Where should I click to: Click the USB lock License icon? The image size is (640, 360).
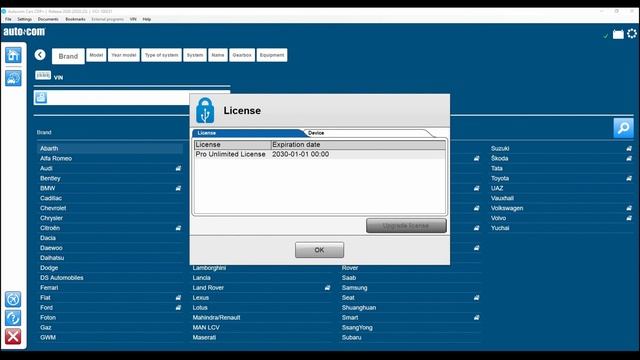tap(205, 110)
